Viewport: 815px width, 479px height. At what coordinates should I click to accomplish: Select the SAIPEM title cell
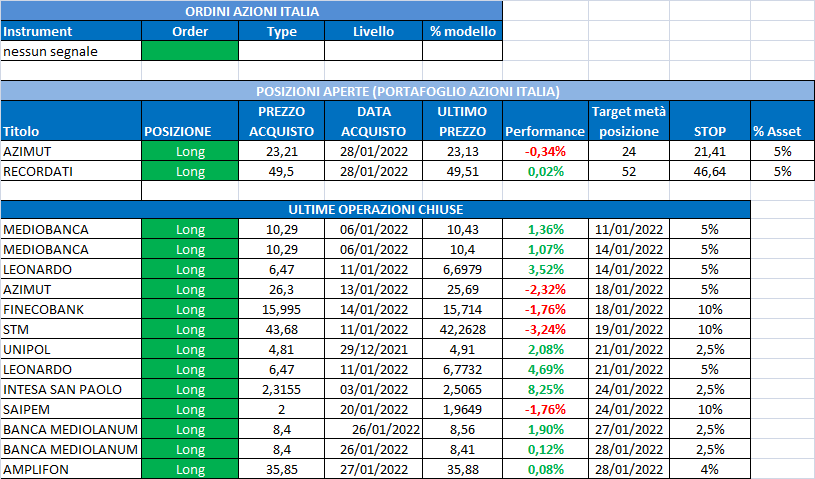click(71, 409)
